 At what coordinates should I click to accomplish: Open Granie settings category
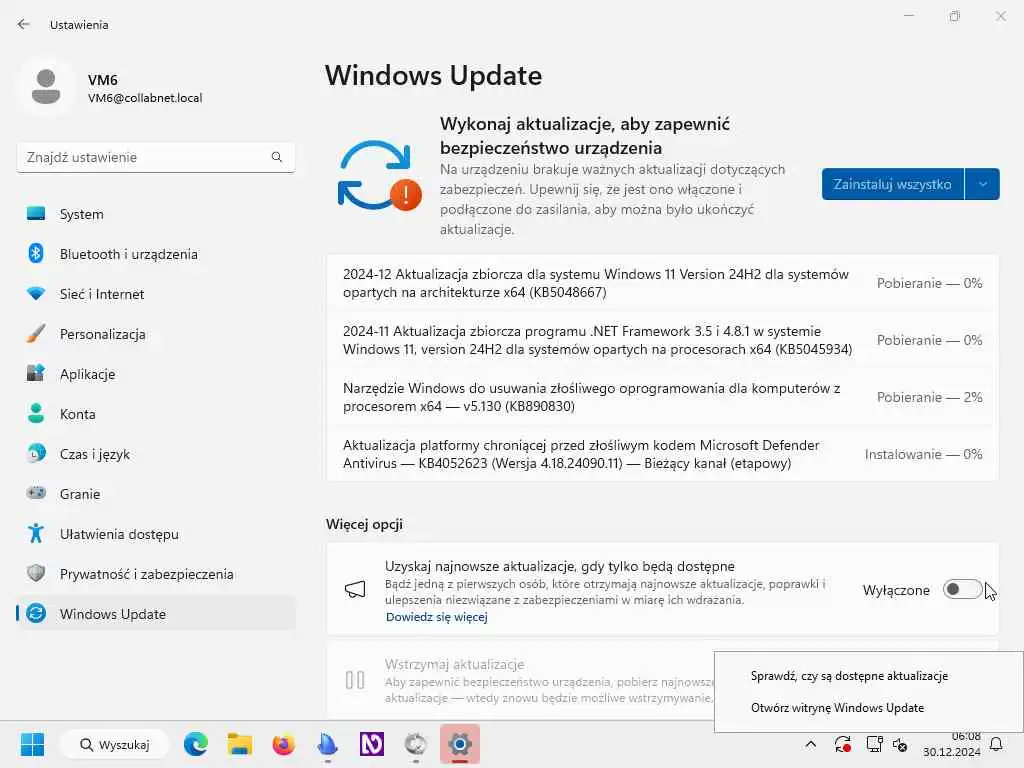pyautogui.click(x=155, y=494)
